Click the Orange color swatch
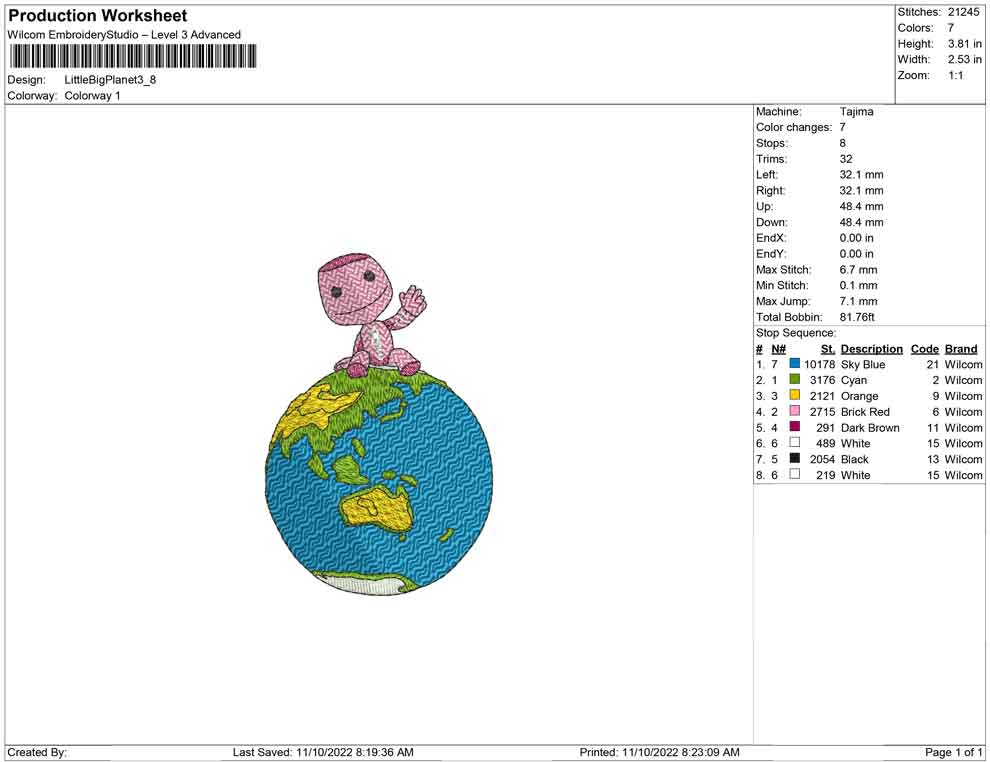990x762 pixels. tap(794, 395)
